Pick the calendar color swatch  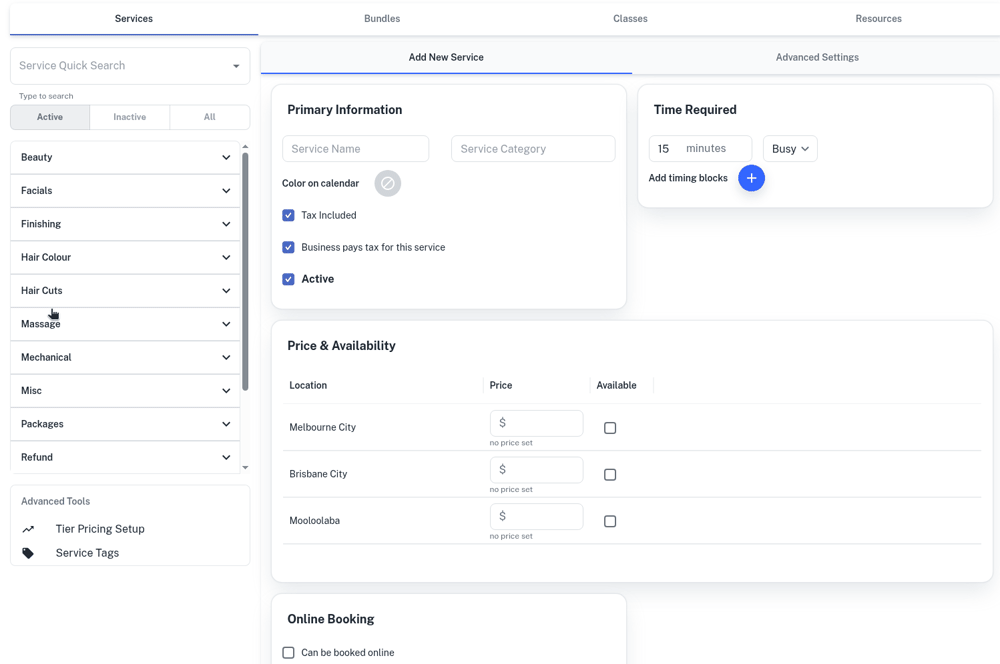tap(387, 183)
